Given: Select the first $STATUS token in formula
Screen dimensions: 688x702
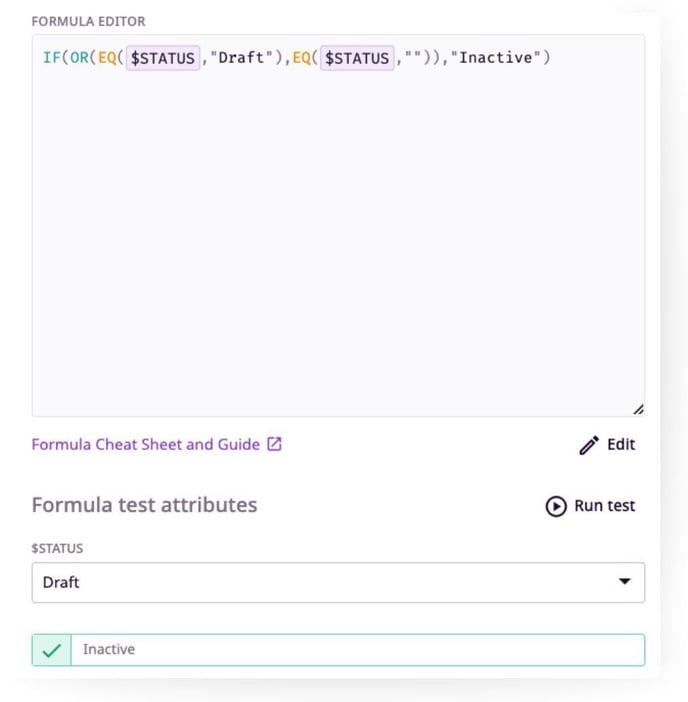Looking at the screenshot, I should point(163,58).
